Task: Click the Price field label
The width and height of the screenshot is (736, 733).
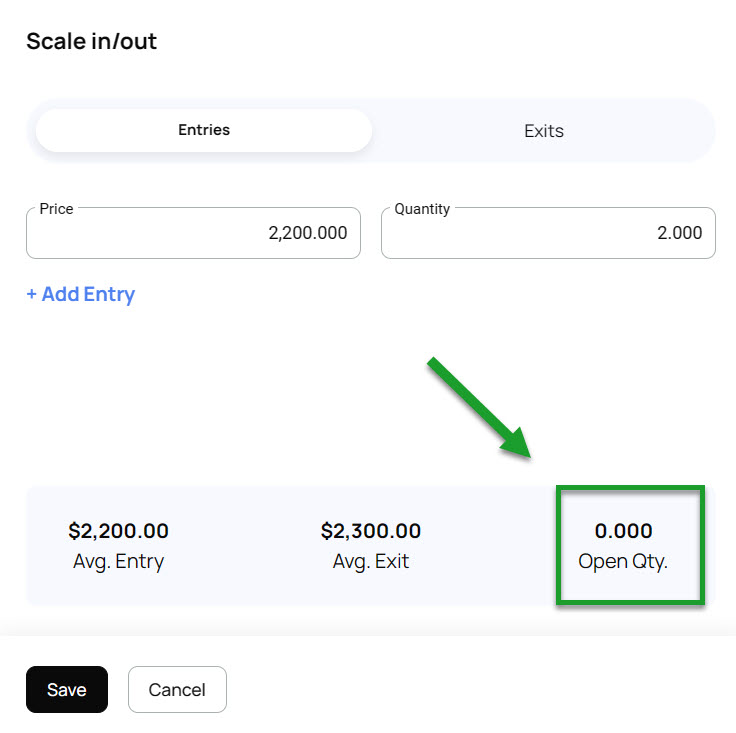Action: (x=56, y=209)
